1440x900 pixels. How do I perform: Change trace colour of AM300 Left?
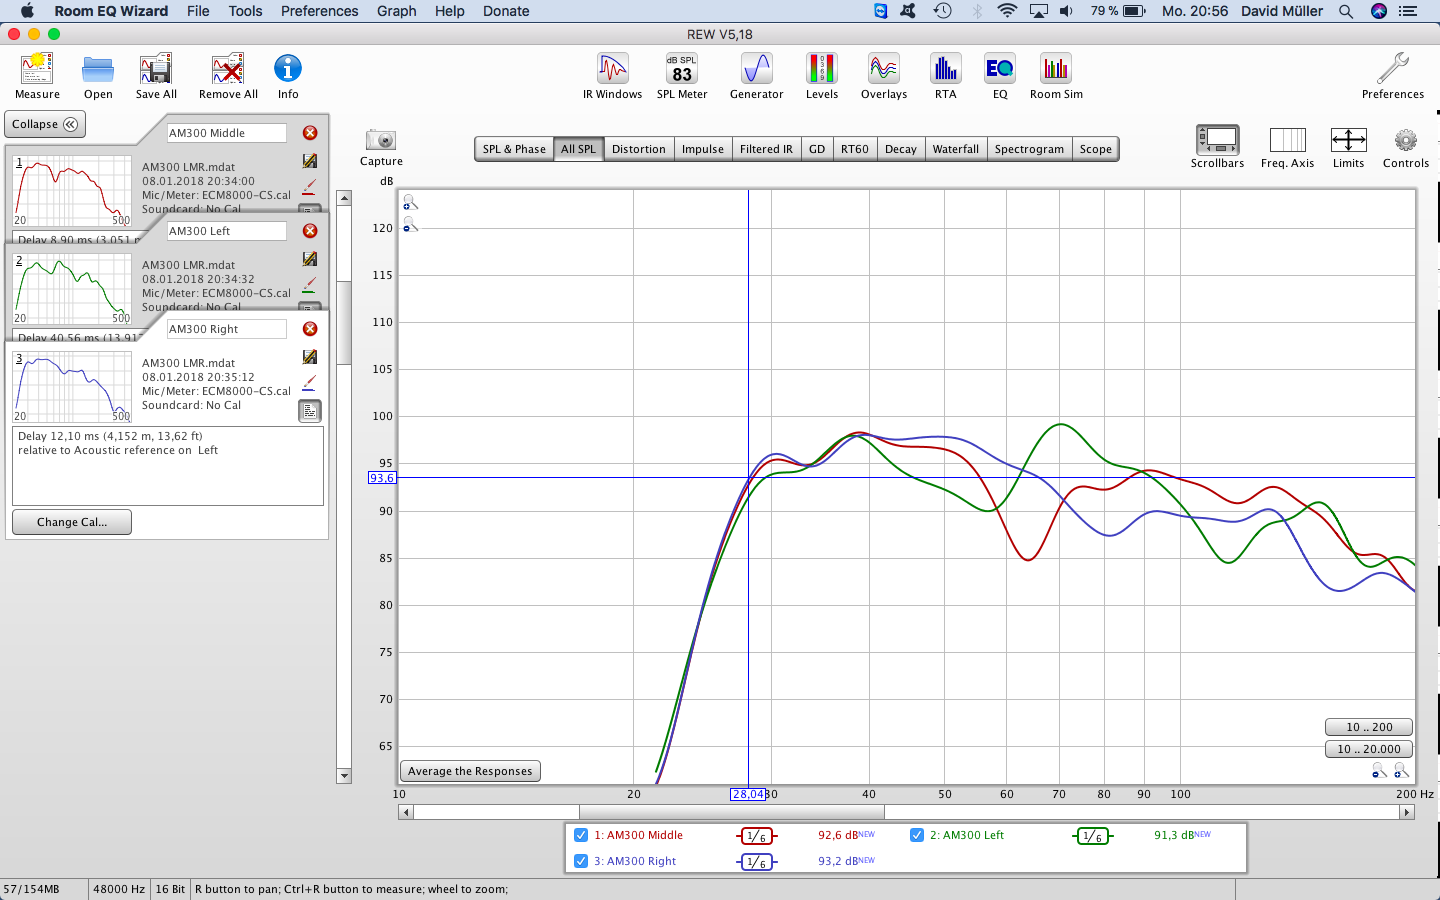click(x=309, y=285)
